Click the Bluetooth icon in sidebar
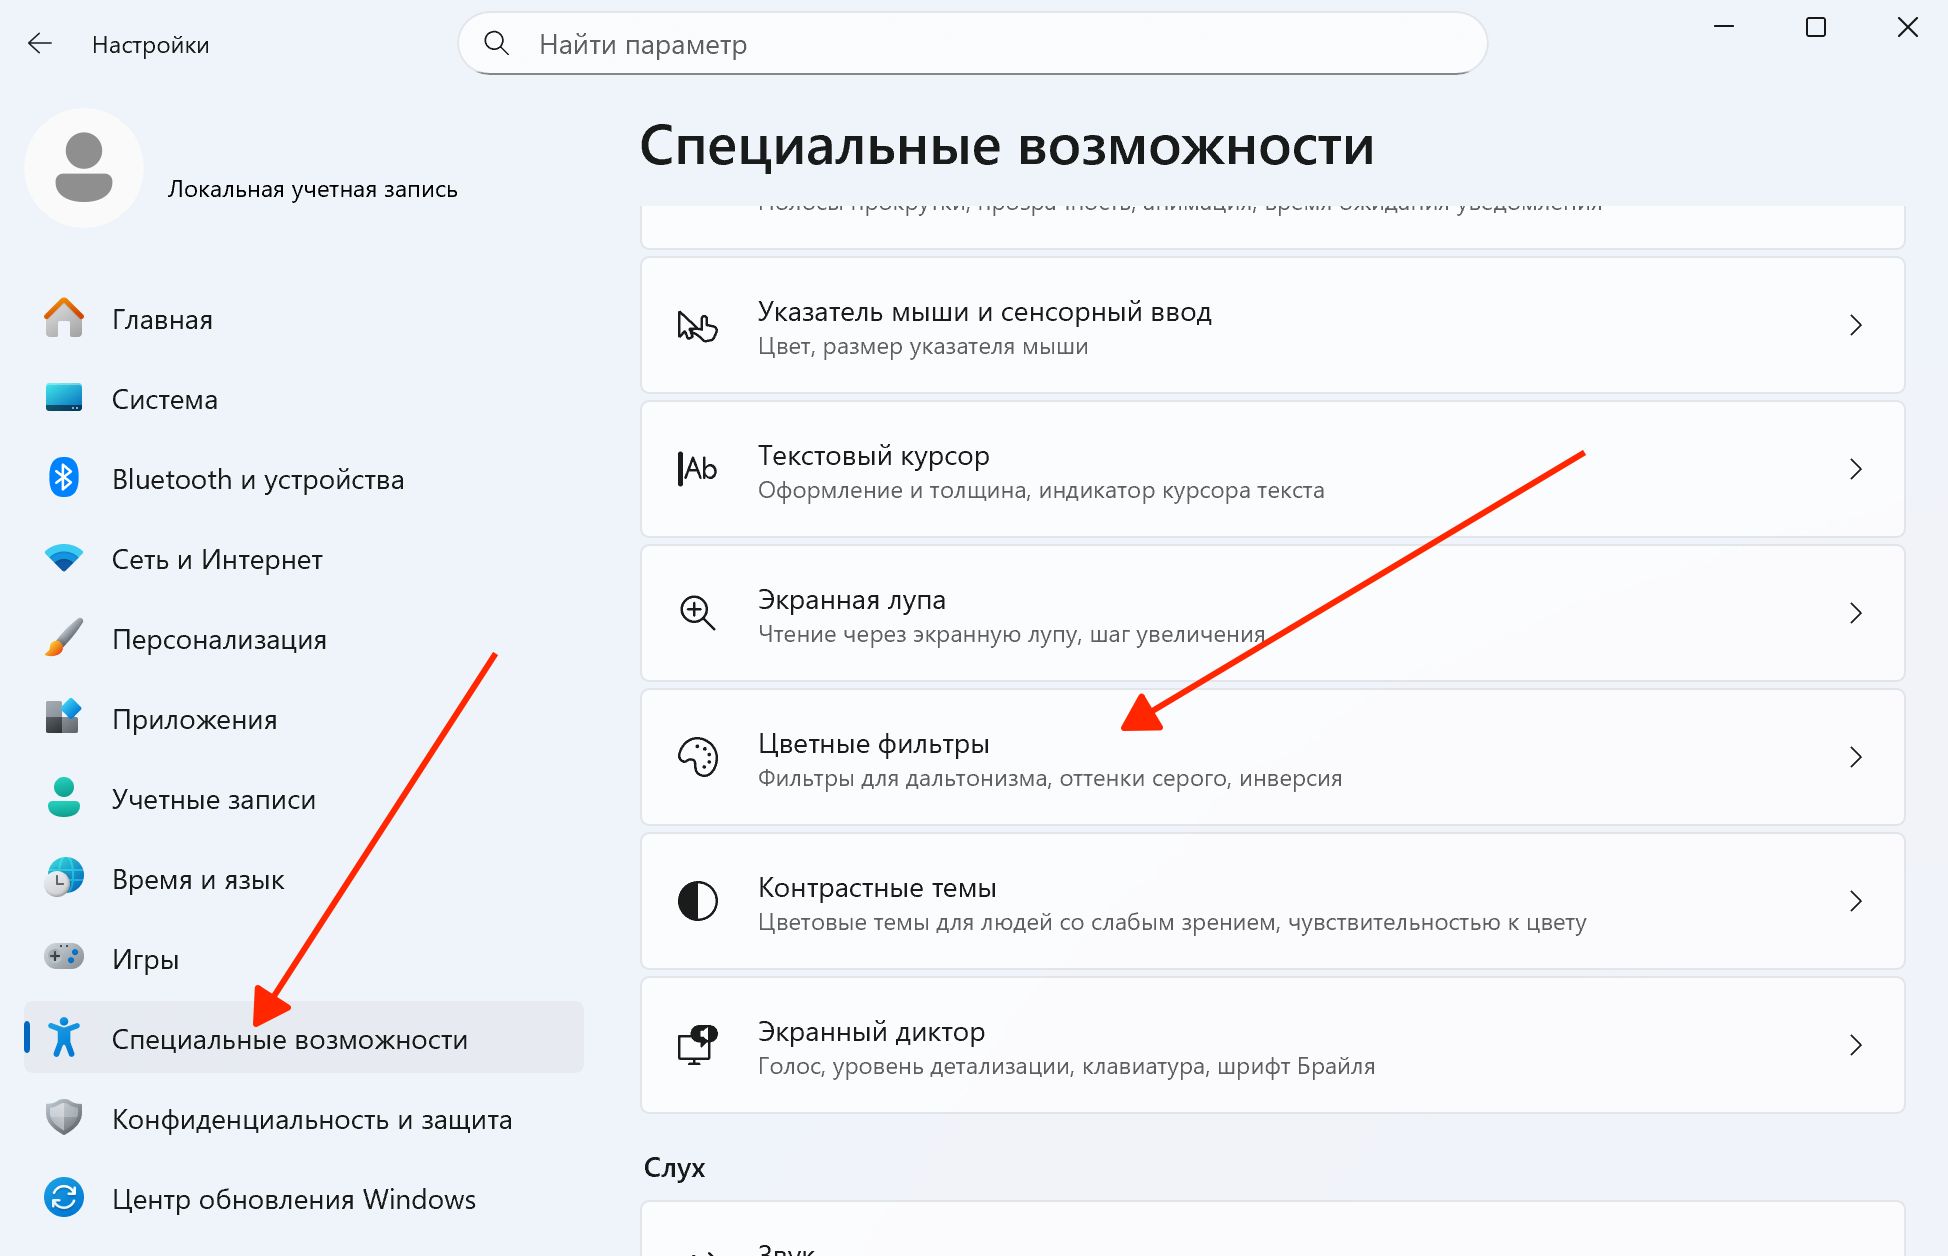1948x1256 pixels. (64, 478)
